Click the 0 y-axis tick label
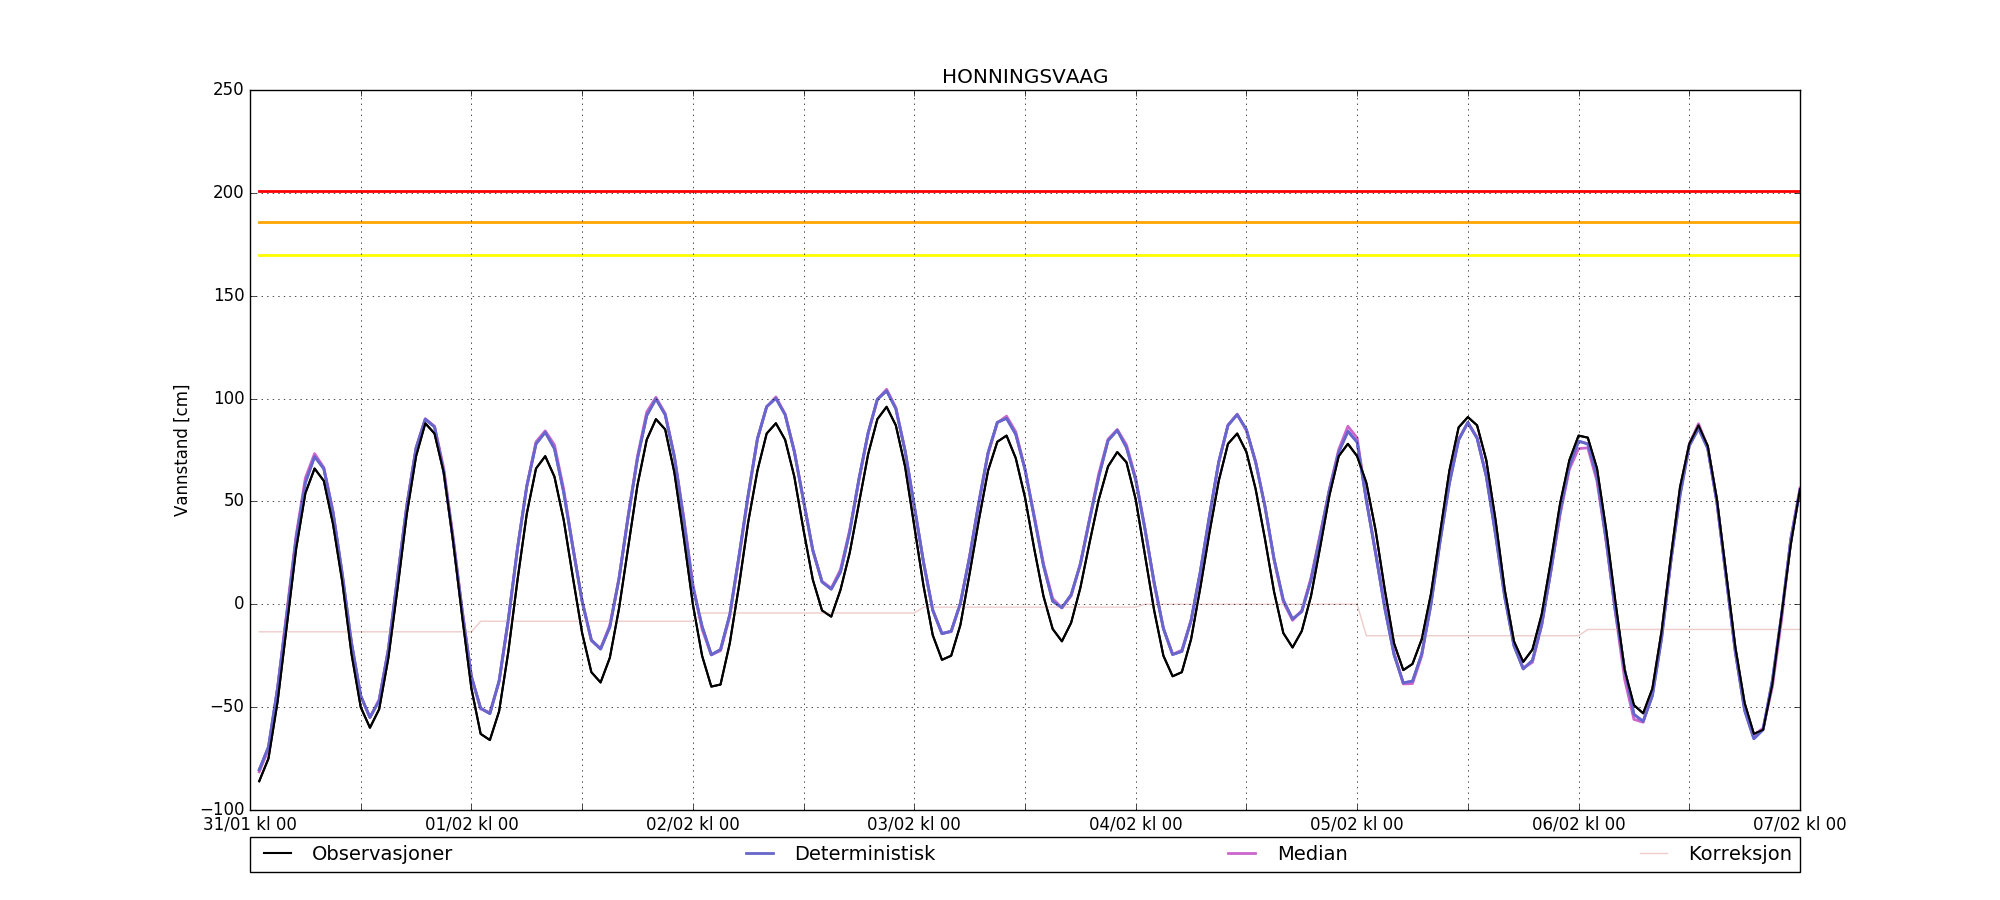This screenshot has height=900, width=2000. tap(238, 604)
